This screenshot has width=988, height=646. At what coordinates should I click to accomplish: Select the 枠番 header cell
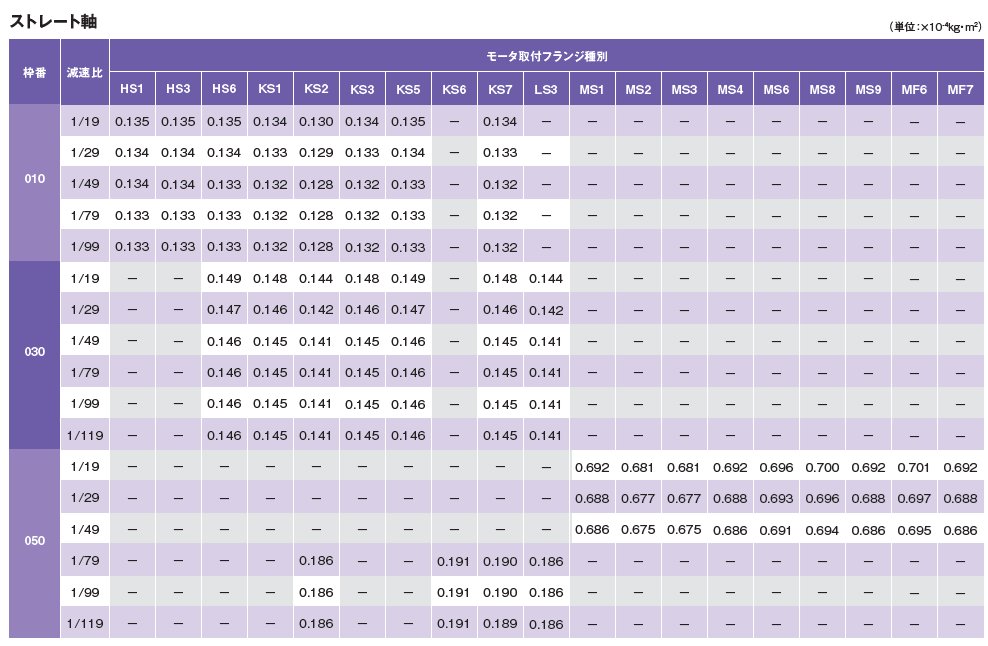click(33, 73)
